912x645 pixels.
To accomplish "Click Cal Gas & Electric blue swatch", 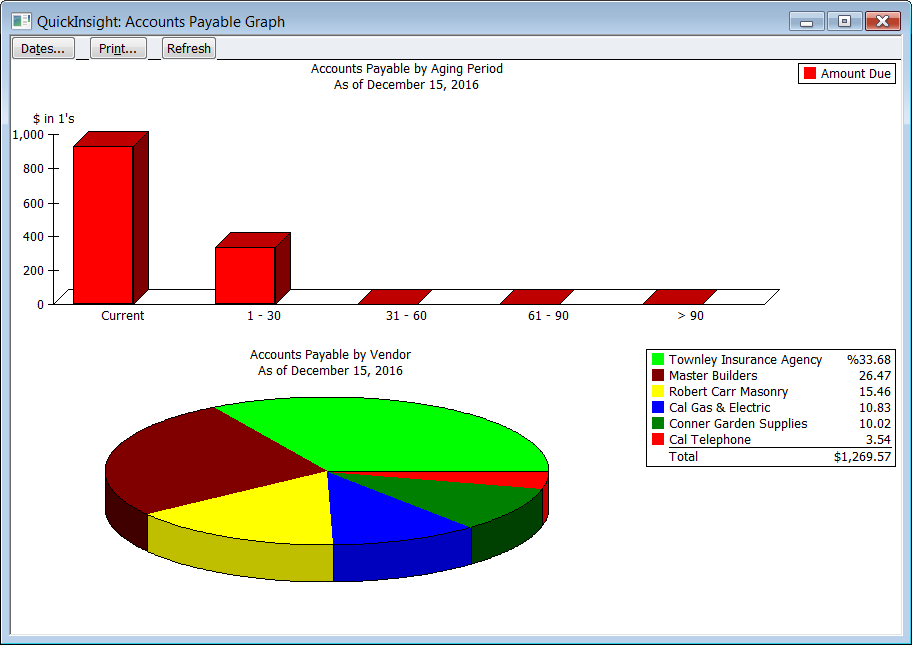I will click(658, 408).
